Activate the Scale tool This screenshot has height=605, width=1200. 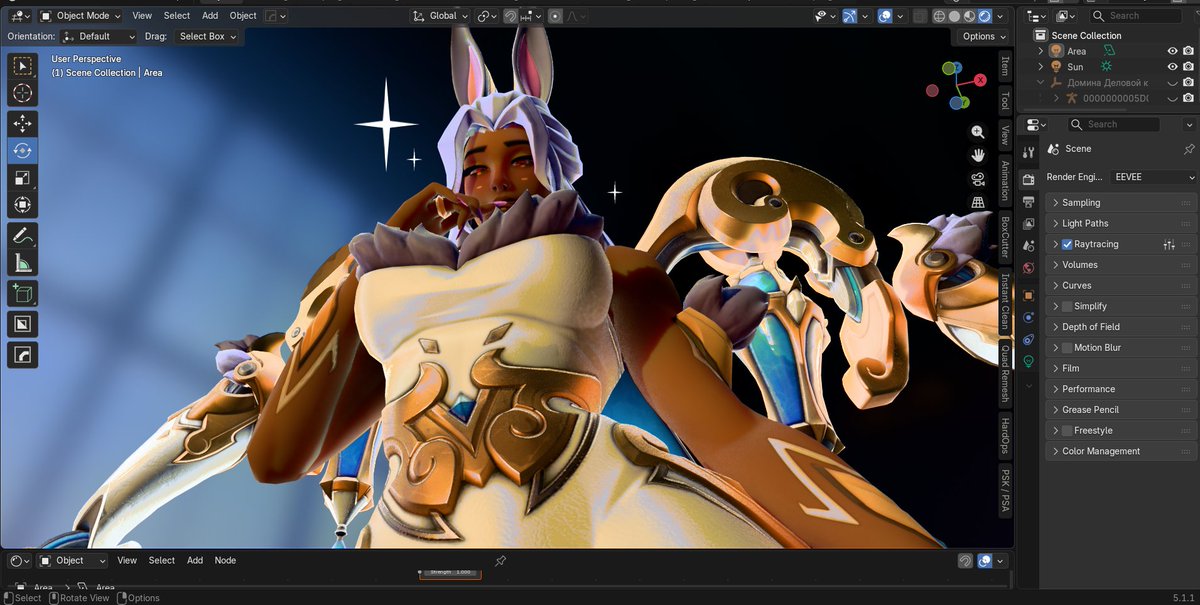[22, 178]
